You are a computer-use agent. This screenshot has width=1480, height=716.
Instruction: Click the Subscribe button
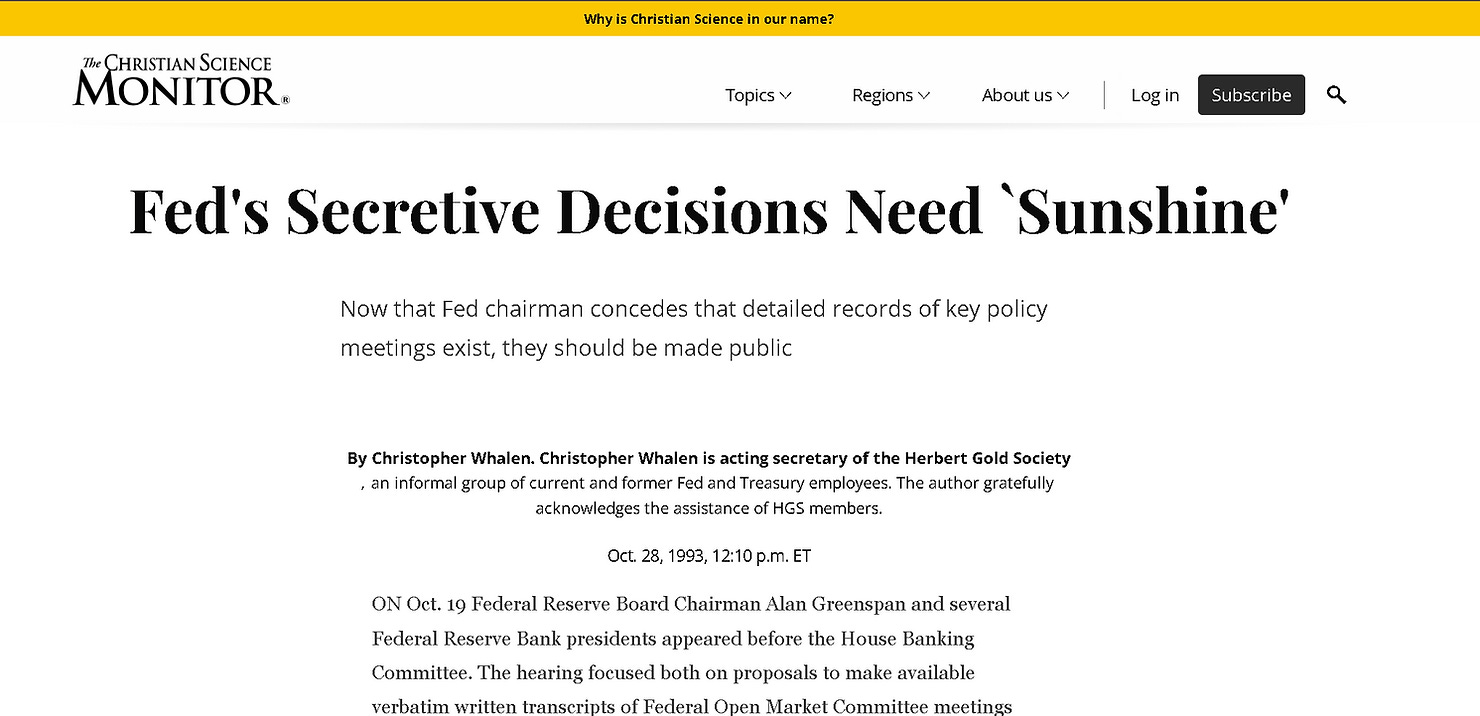tap(1251, 94)
